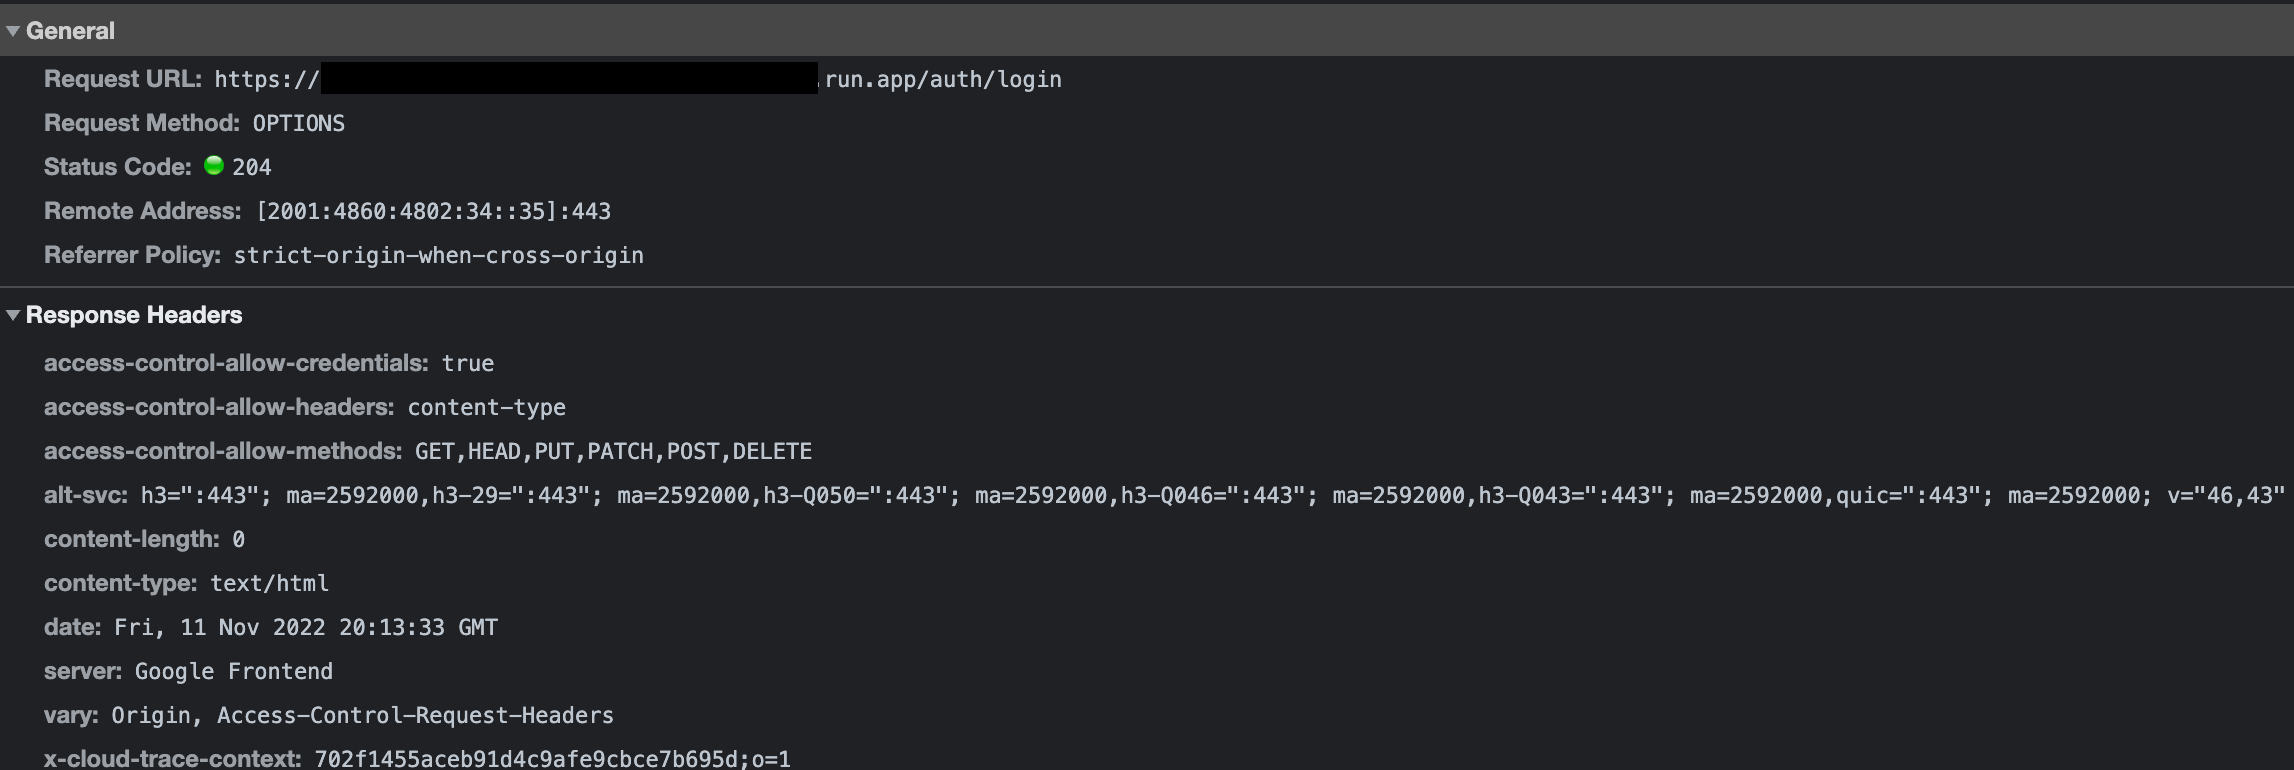Click the server header name

click(x=83, y=671)
